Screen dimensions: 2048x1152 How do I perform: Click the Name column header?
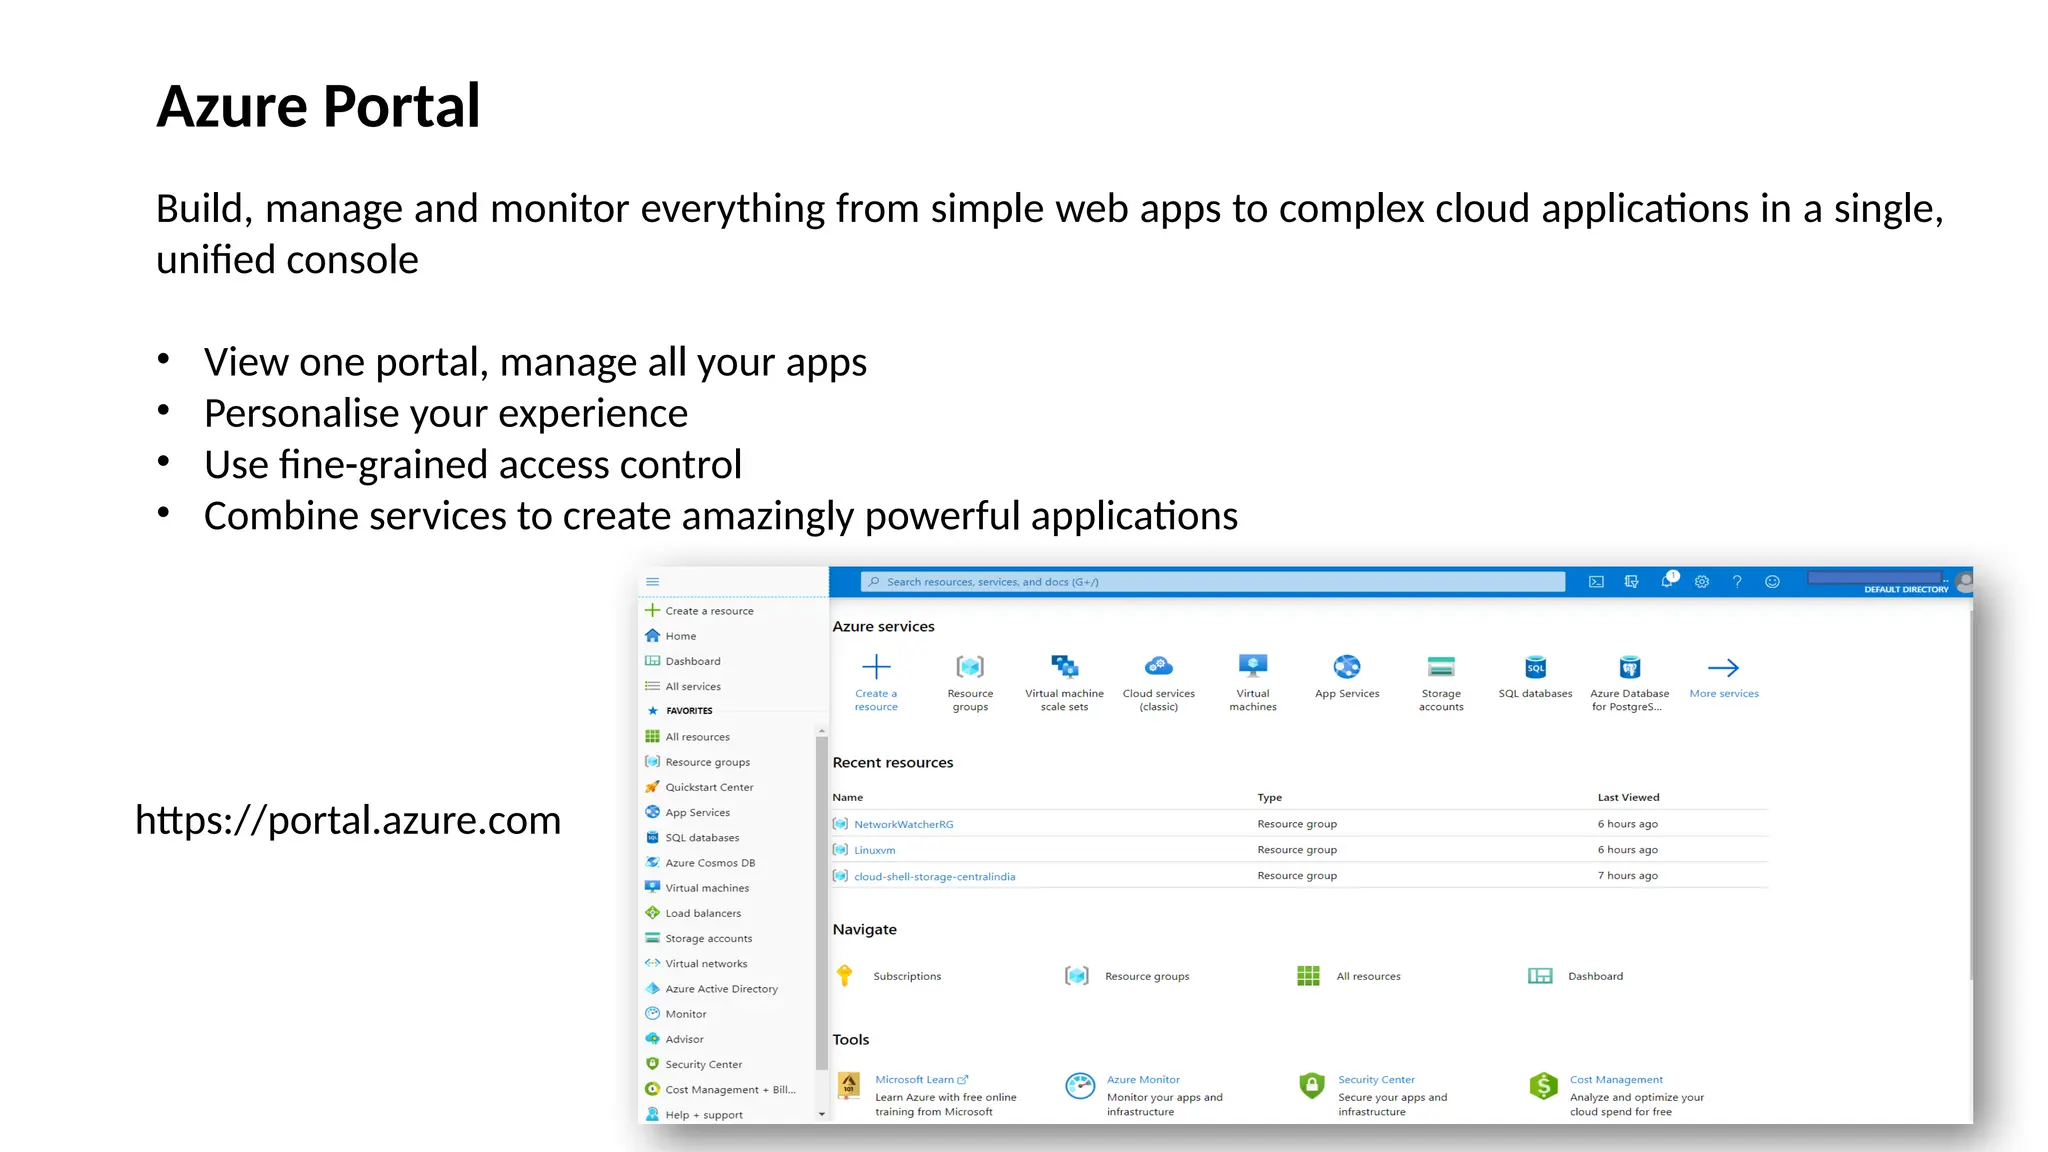tap(848, 797)
